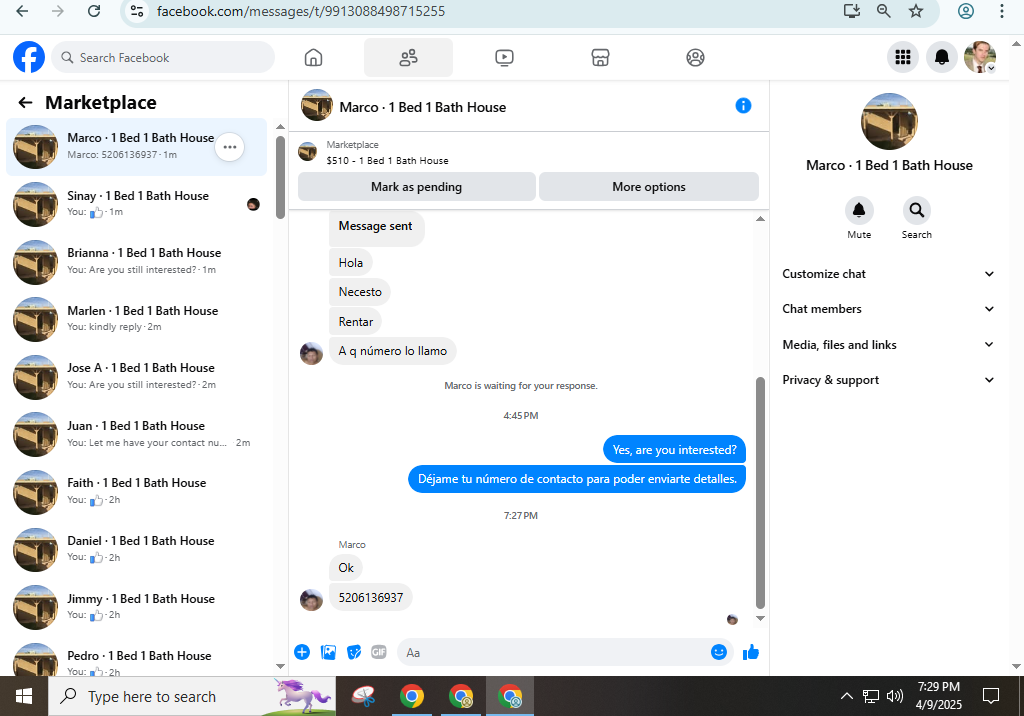Click the chat messages scrollbar
Image resolution: width=1024 pixels, height=716 pixels.
point(760,493)
